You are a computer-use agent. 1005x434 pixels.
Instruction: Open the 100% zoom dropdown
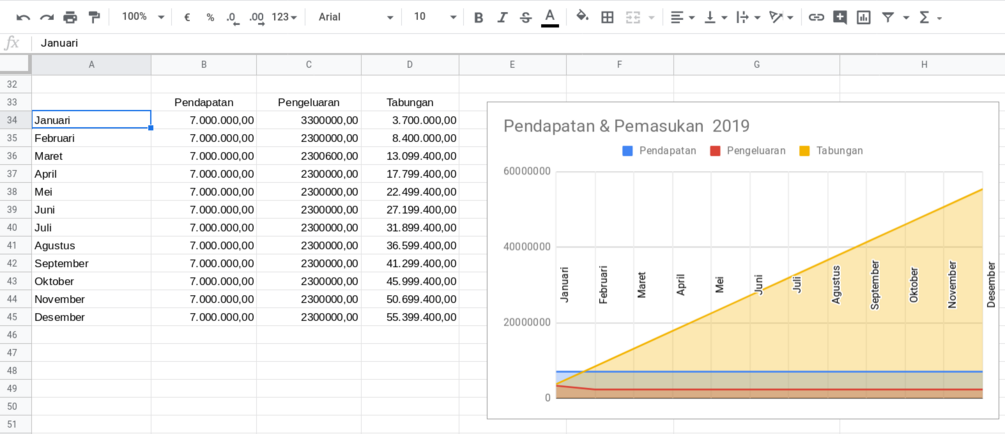click(x=143, y=17)
